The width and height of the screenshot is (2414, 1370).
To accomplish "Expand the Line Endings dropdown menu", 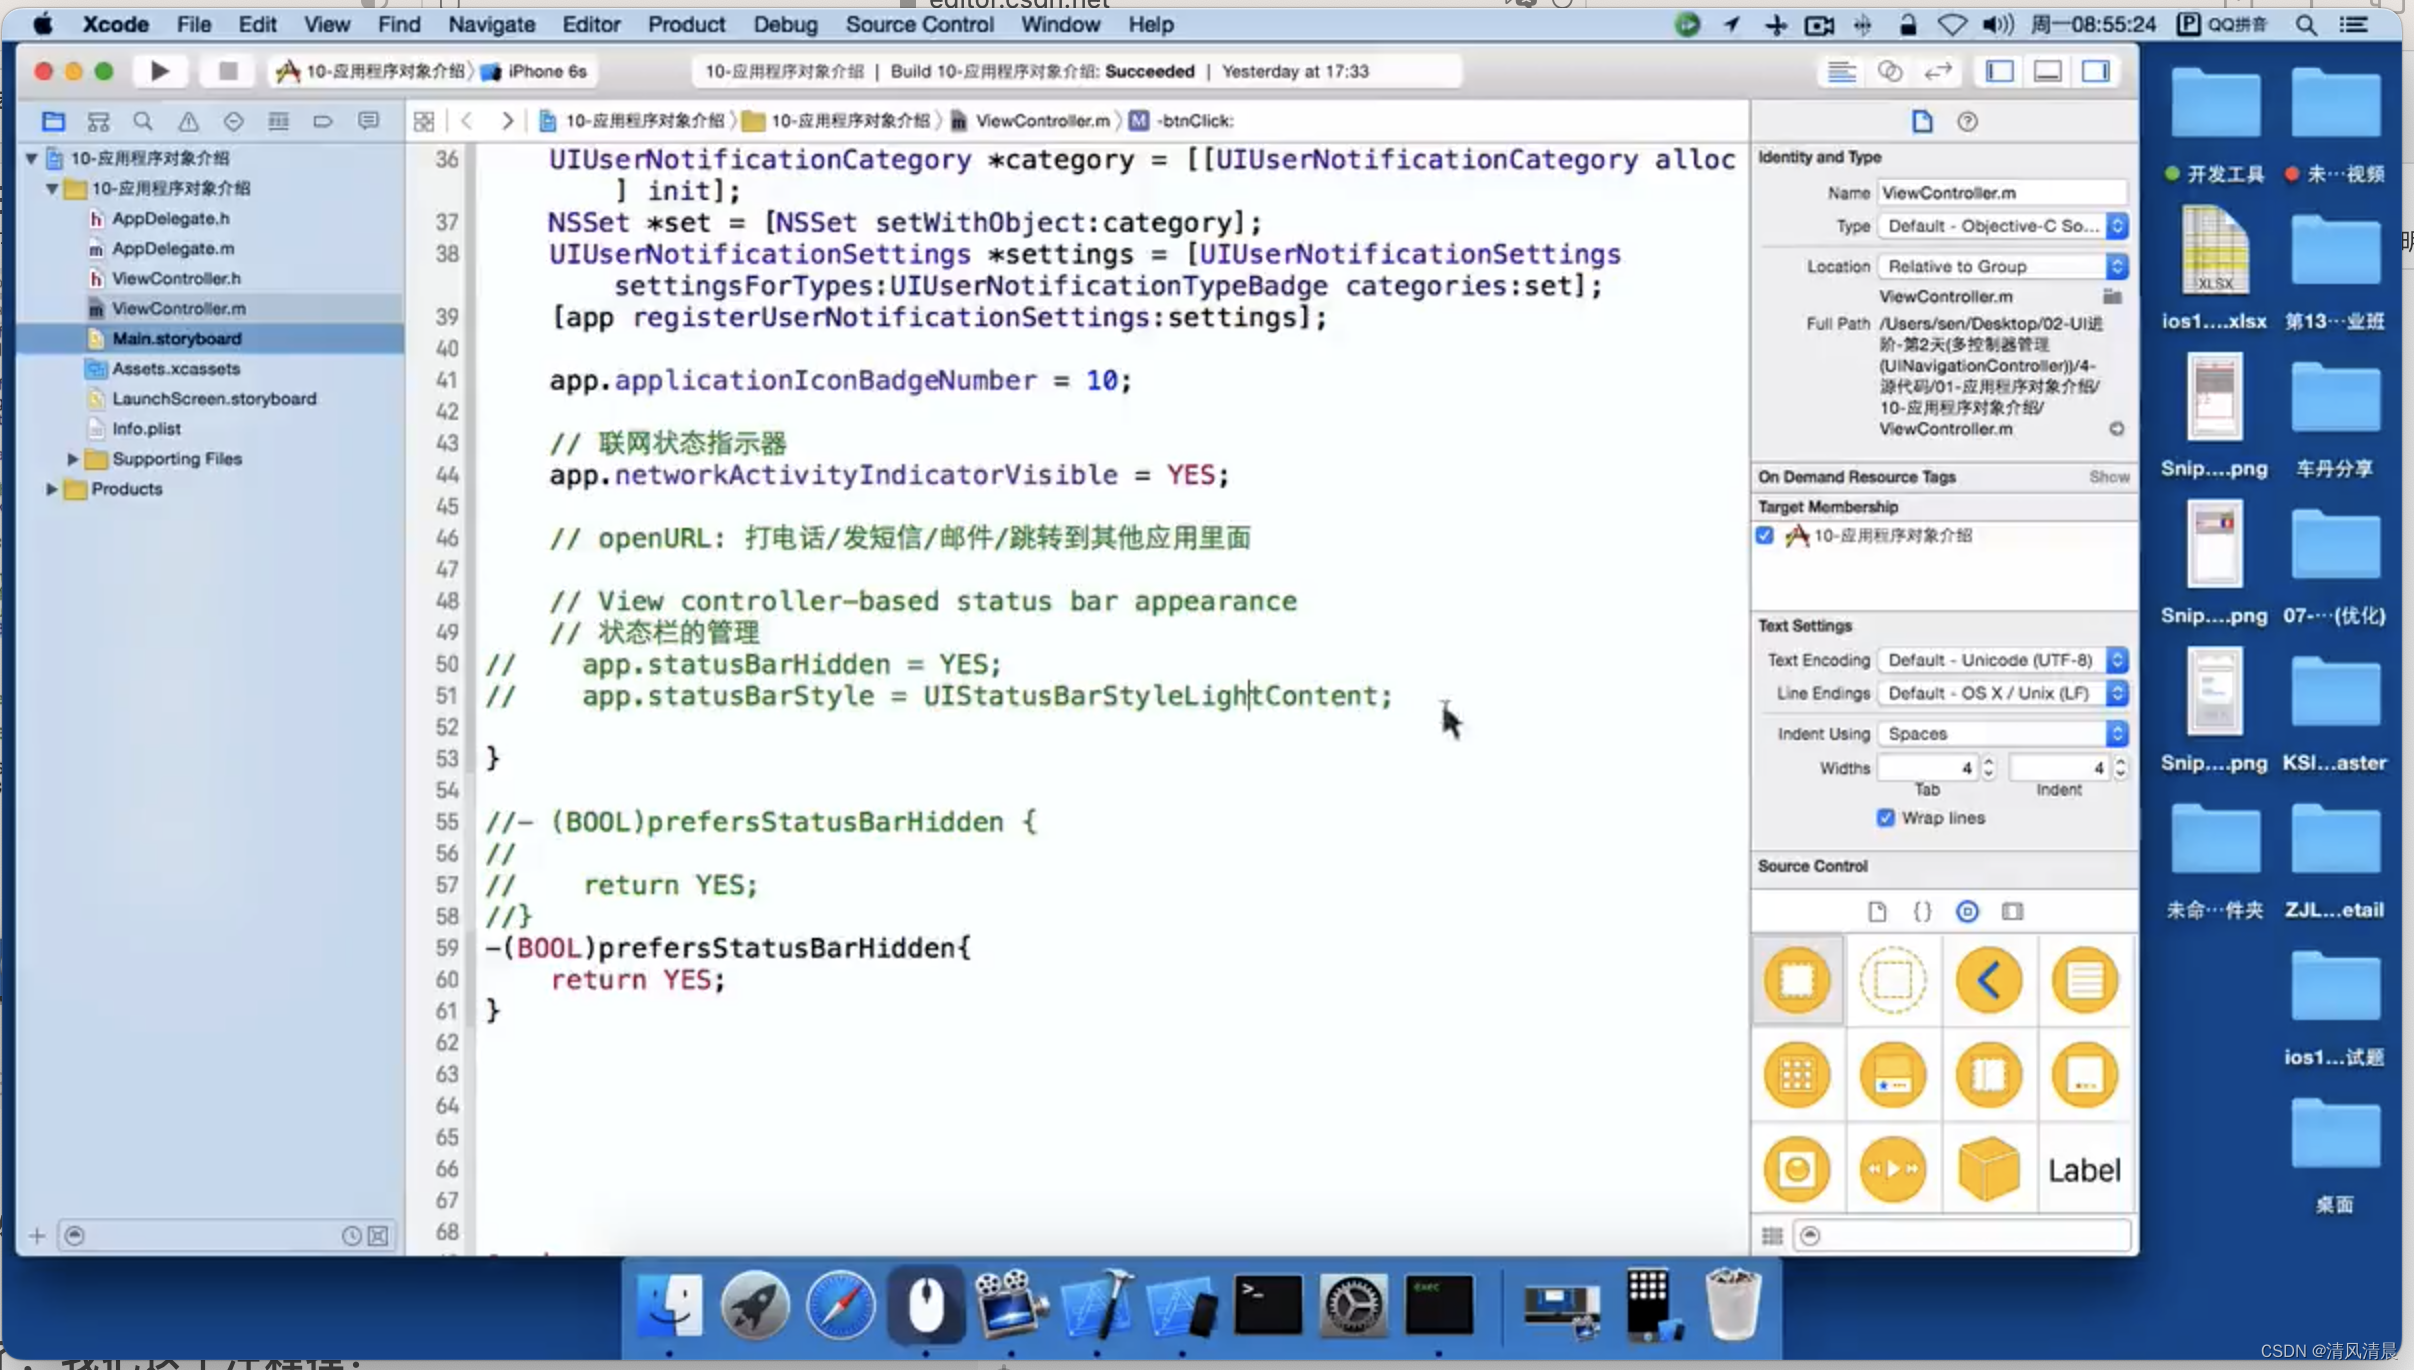I will point(2119,693).
